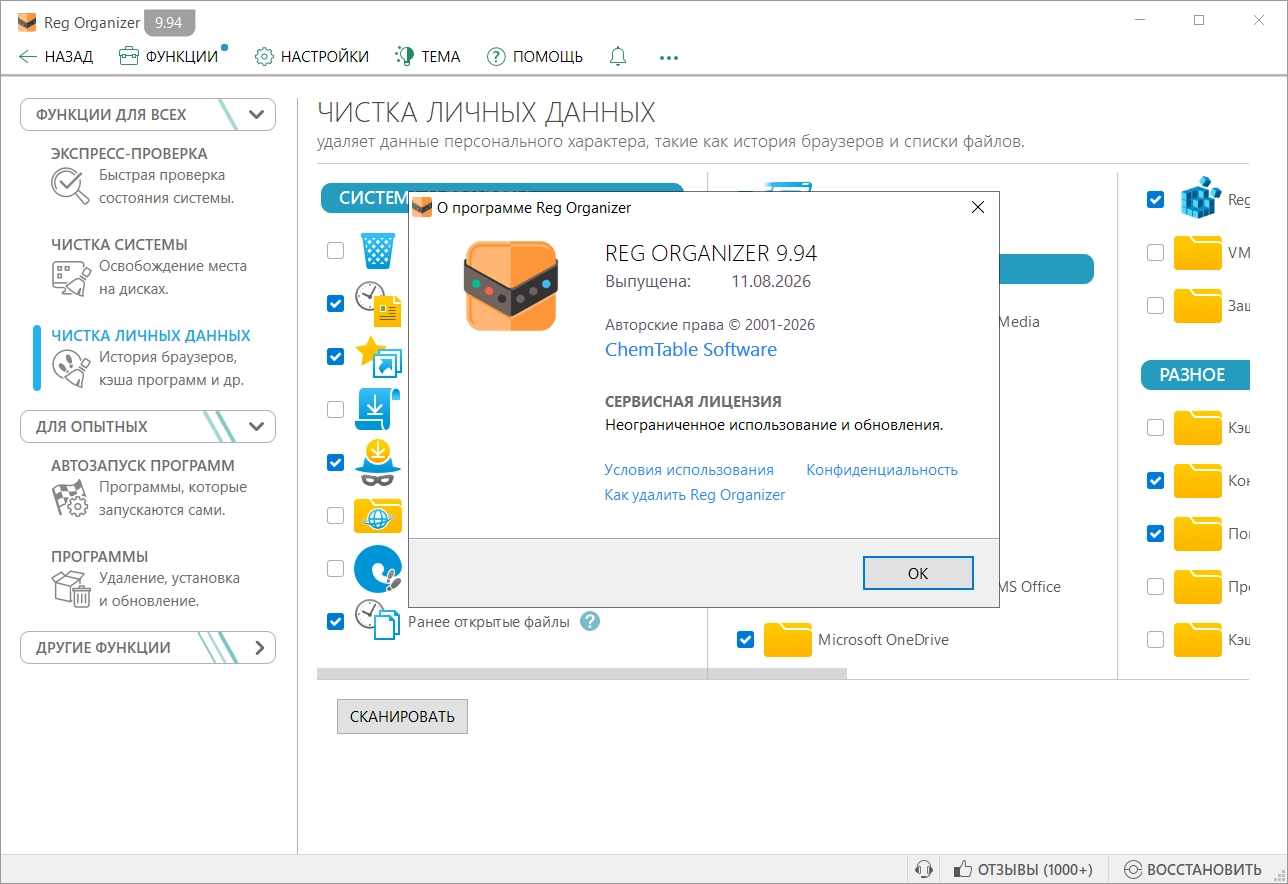Click the recycle bin icon in the list
The height and width of the screenshot is (884, 1288).
[x=378, y=251]
